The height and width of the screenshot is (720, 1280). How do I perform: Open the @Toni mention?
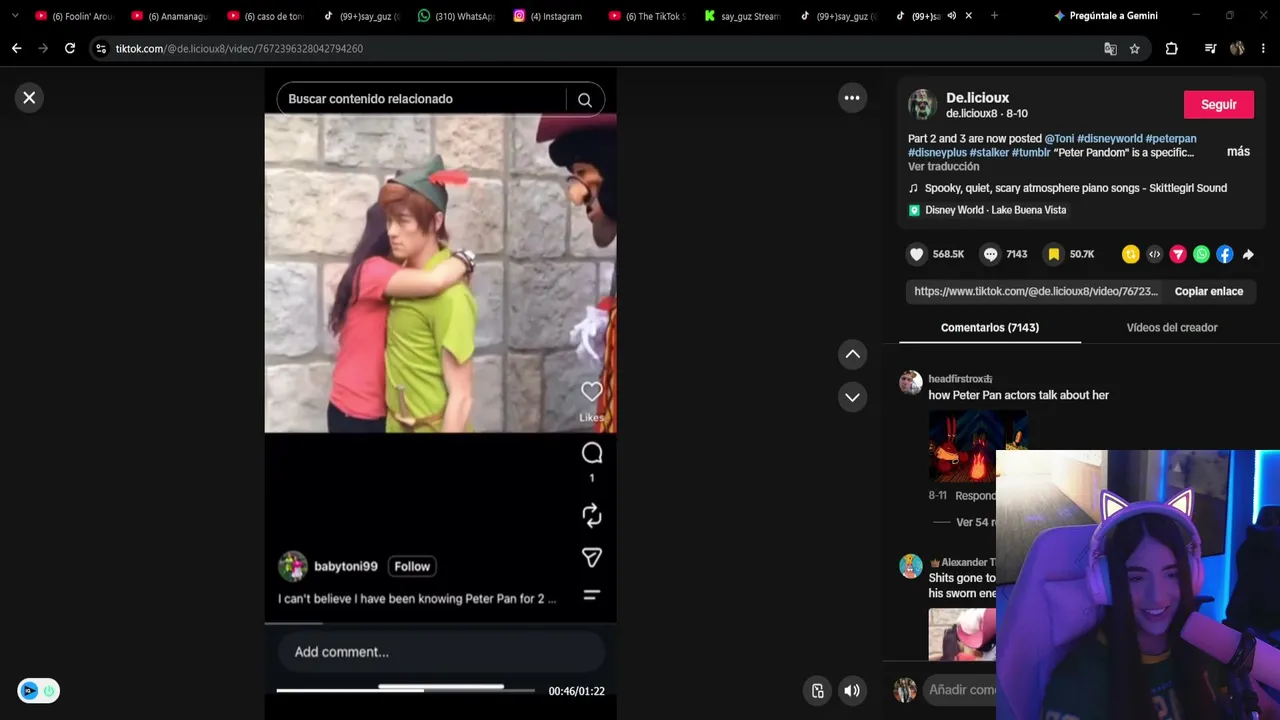1059,139
